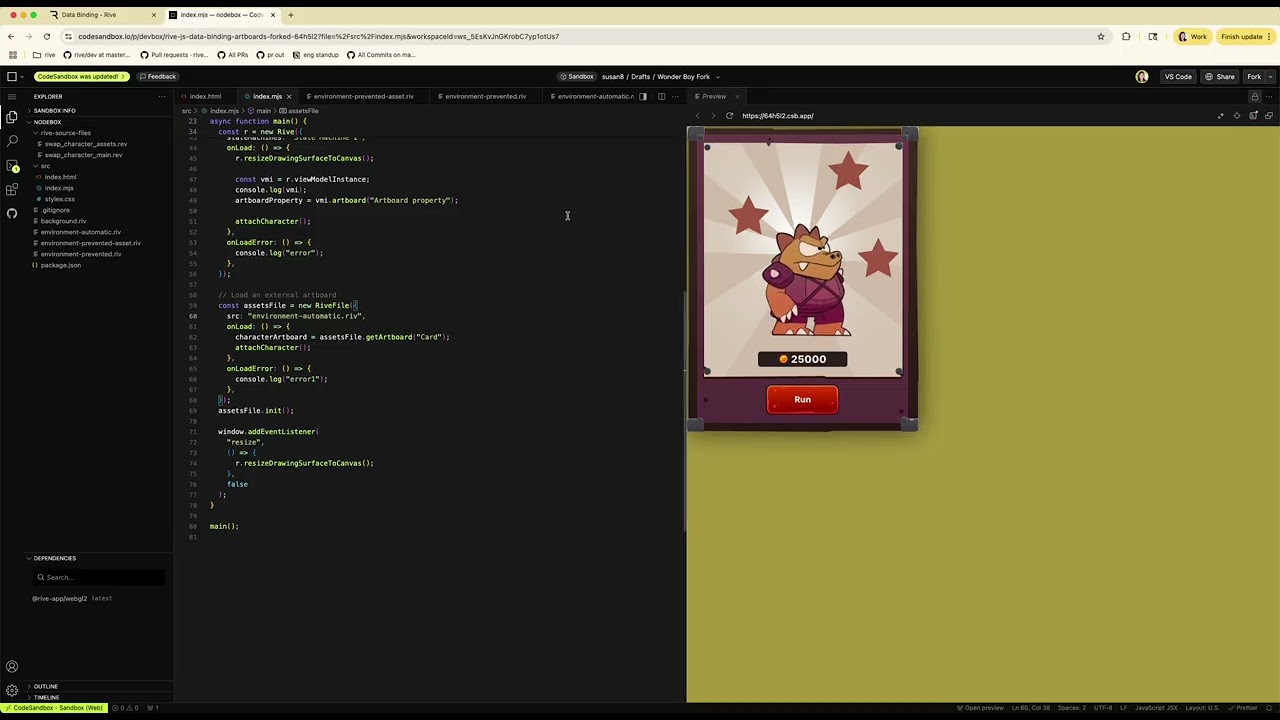The height and width of the screenshot is (720, 1280).
Task: Click the preview inspect diamond icon
Action: 1237,116
